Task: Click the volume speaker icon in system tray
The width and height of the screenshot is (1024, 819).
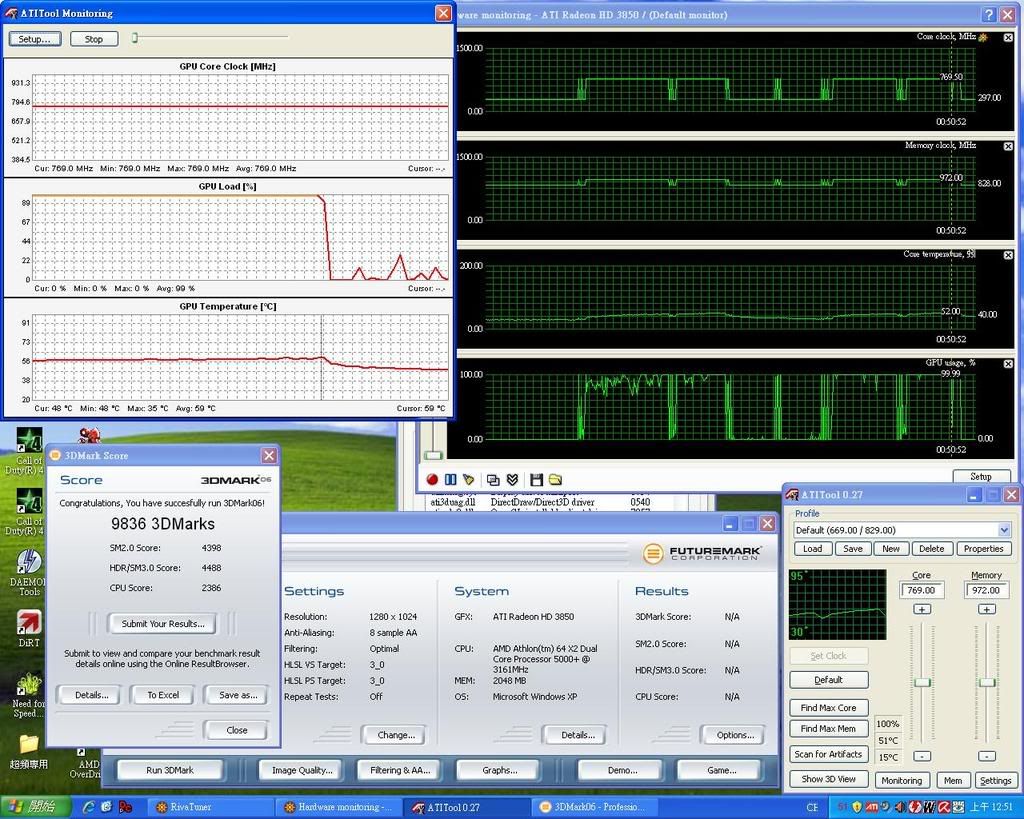Action: [x=900, y=807]
